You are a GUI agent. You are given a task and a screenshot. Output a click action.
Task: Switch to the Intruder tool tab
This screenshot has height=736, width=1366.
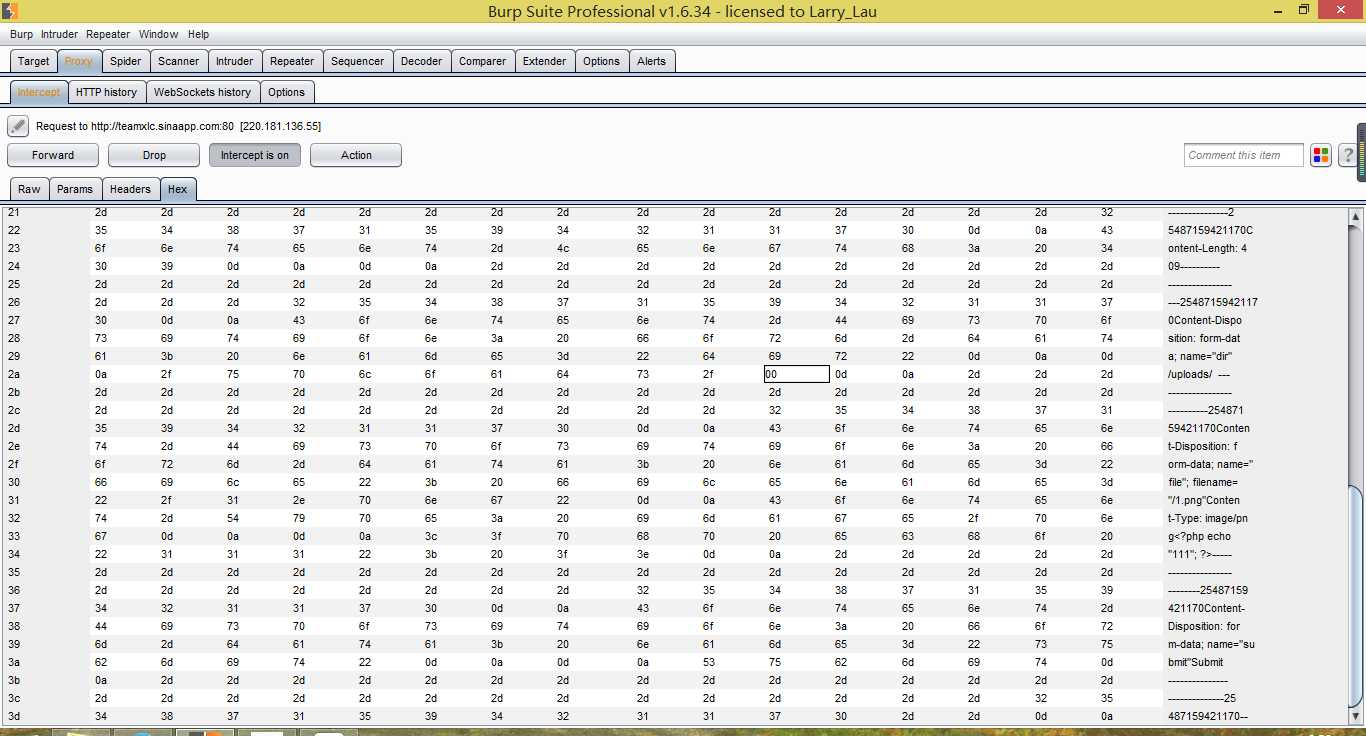coord(235,61)
